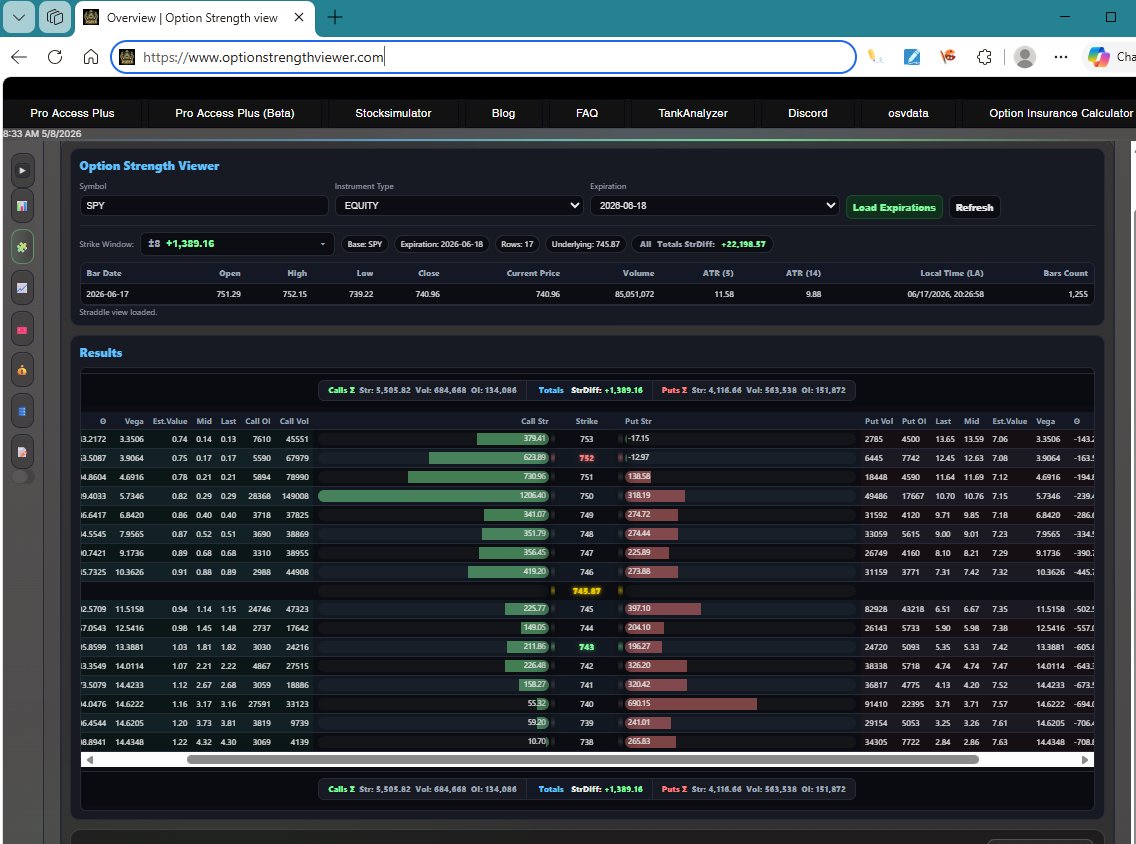
Task: Open the line graph sidebar icon
Action: coord(22,288)
